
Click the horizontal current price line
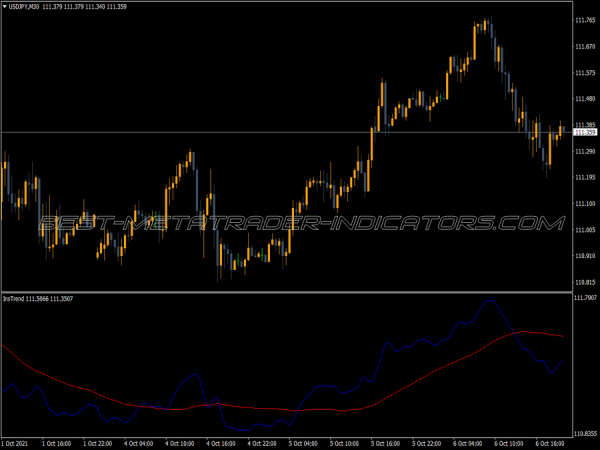(287, 132)
